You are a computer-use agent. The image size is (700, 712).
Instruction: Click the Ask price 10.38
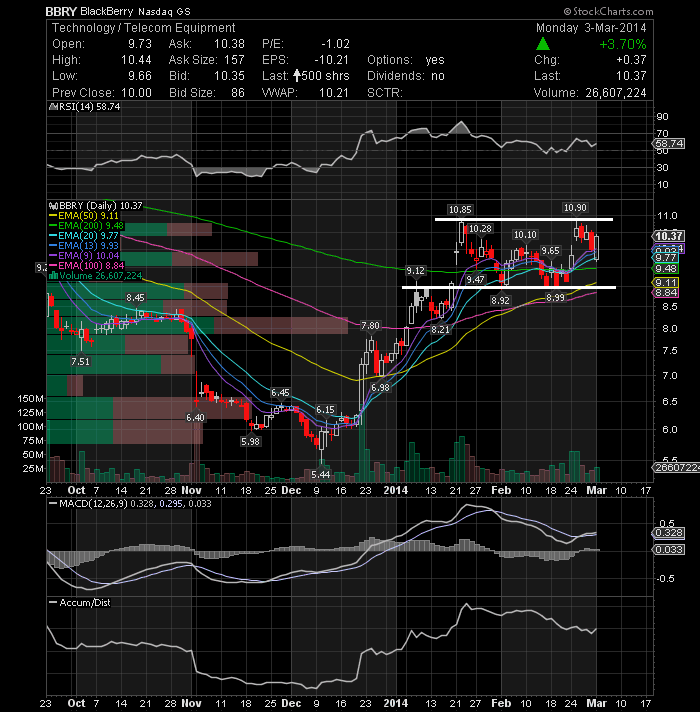pyautogui.click(x=229, y=44)
